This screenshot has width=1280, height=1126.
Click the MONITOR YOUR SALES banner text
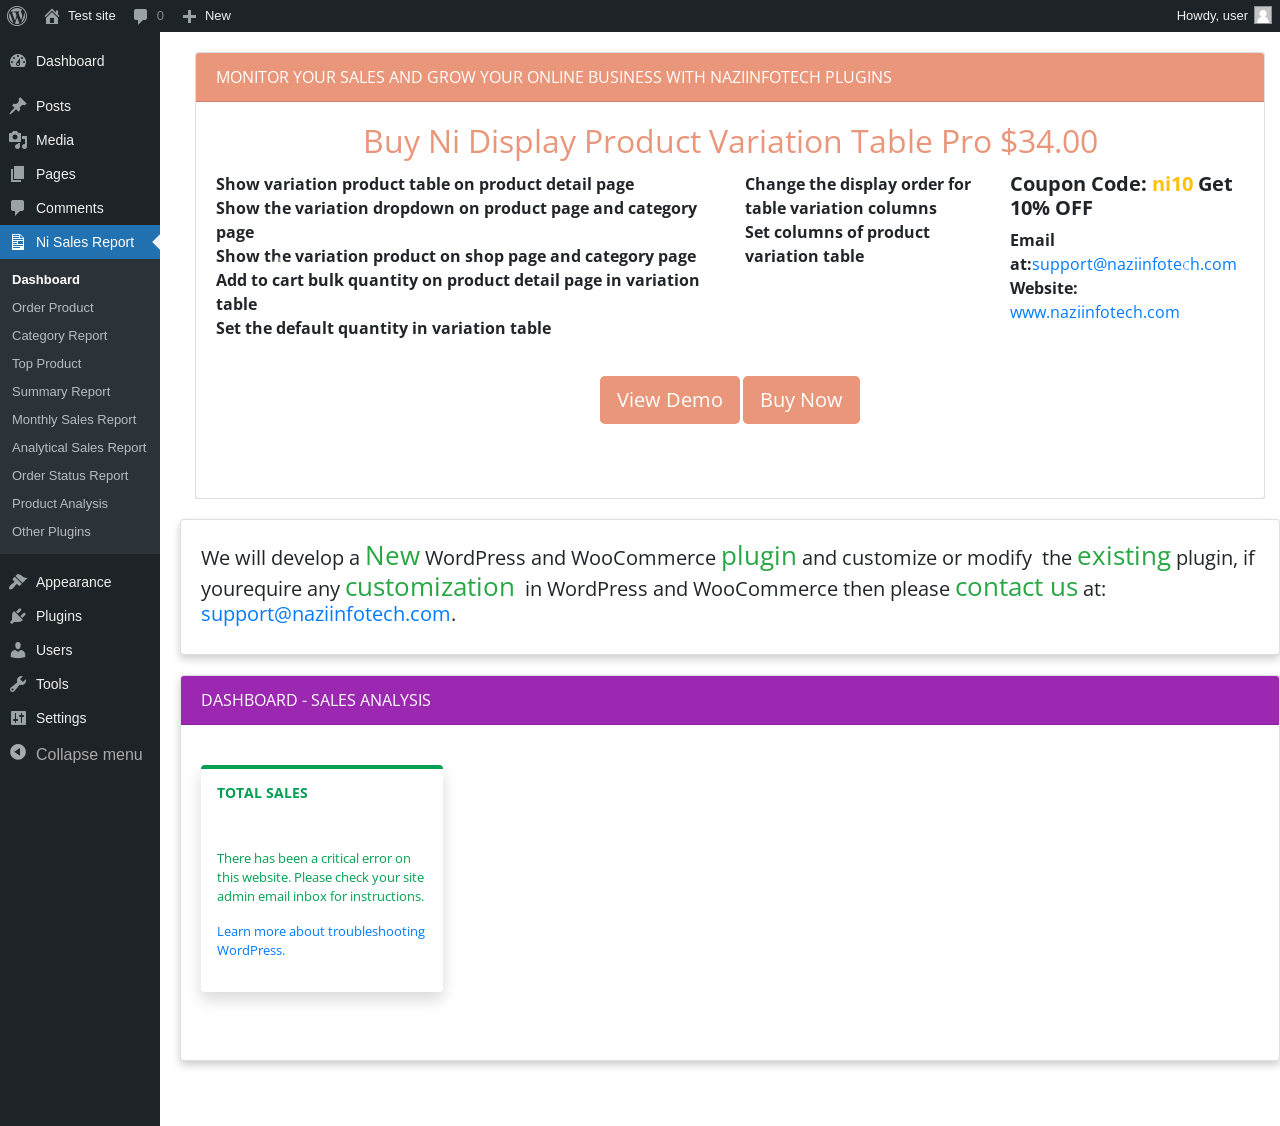click(x=554, y=77)
